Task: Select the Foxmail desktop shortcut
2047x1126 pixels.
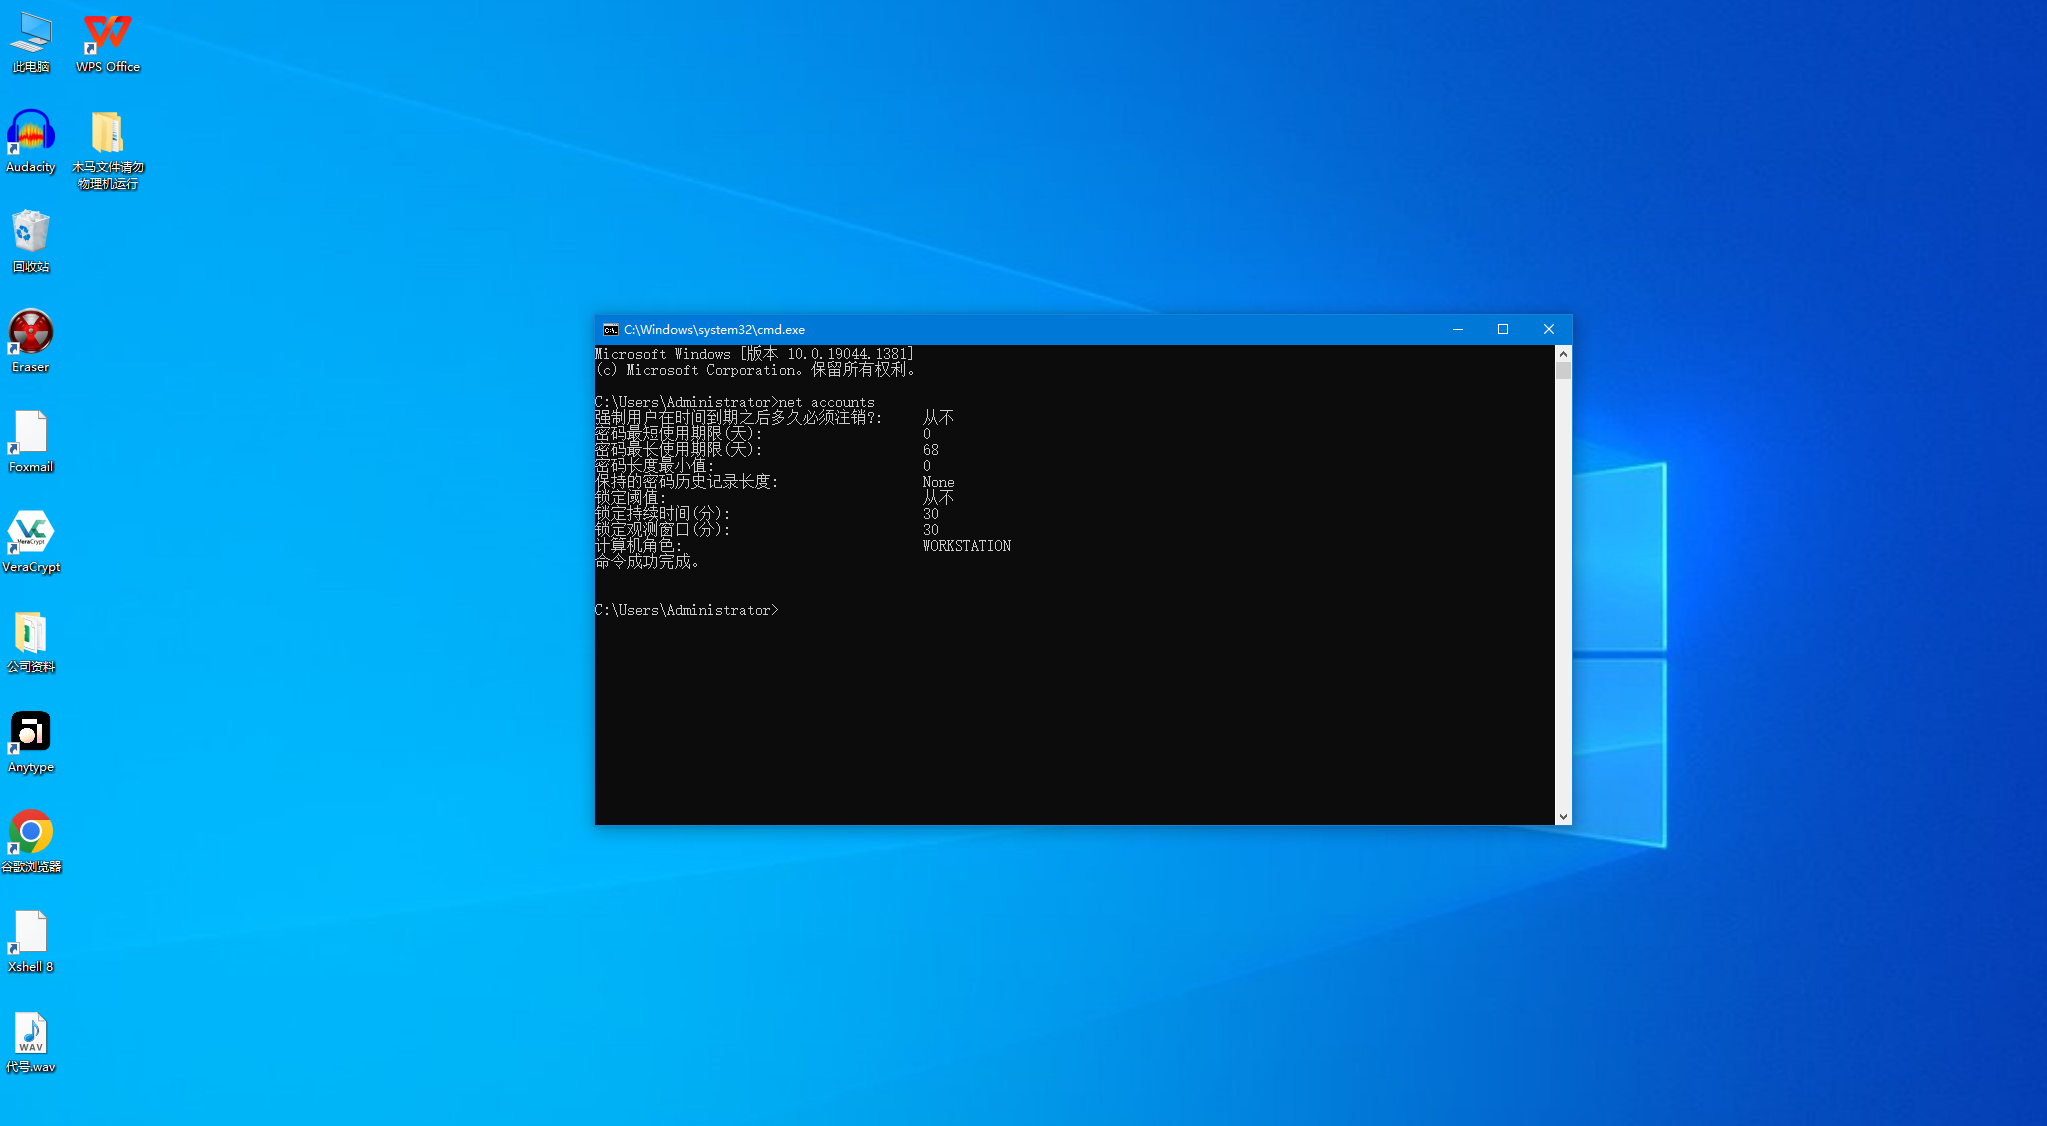Action: click(x=30, y=441)
